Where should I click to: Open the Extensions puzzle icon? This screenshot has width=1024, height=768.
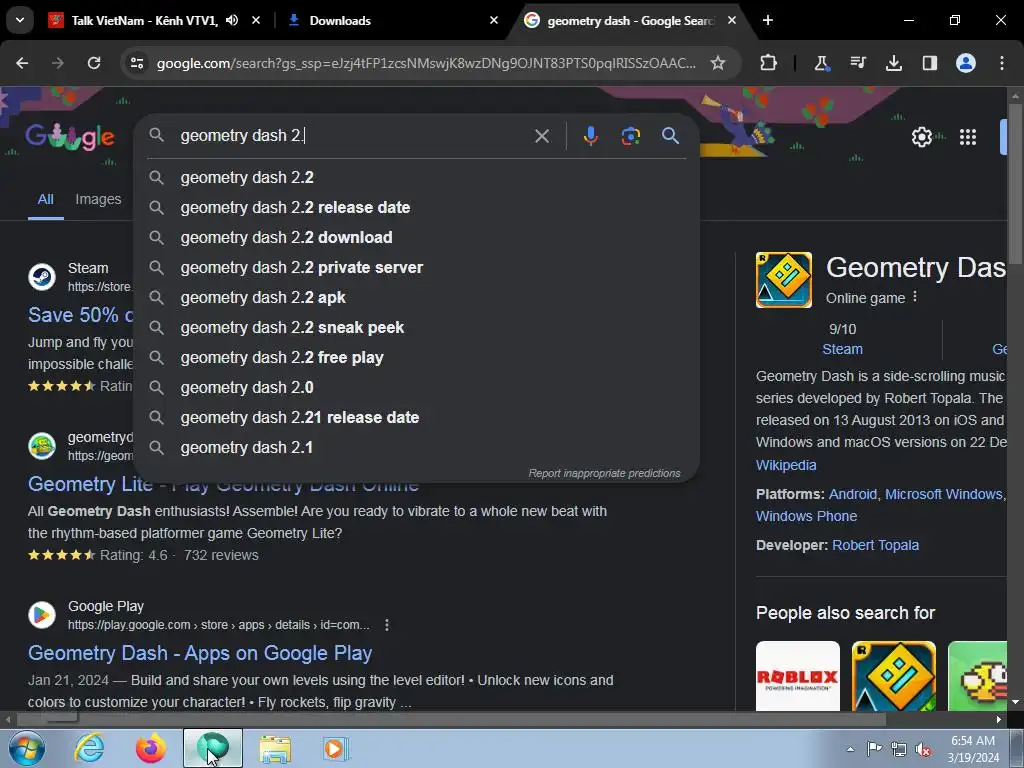pos(769,63)
